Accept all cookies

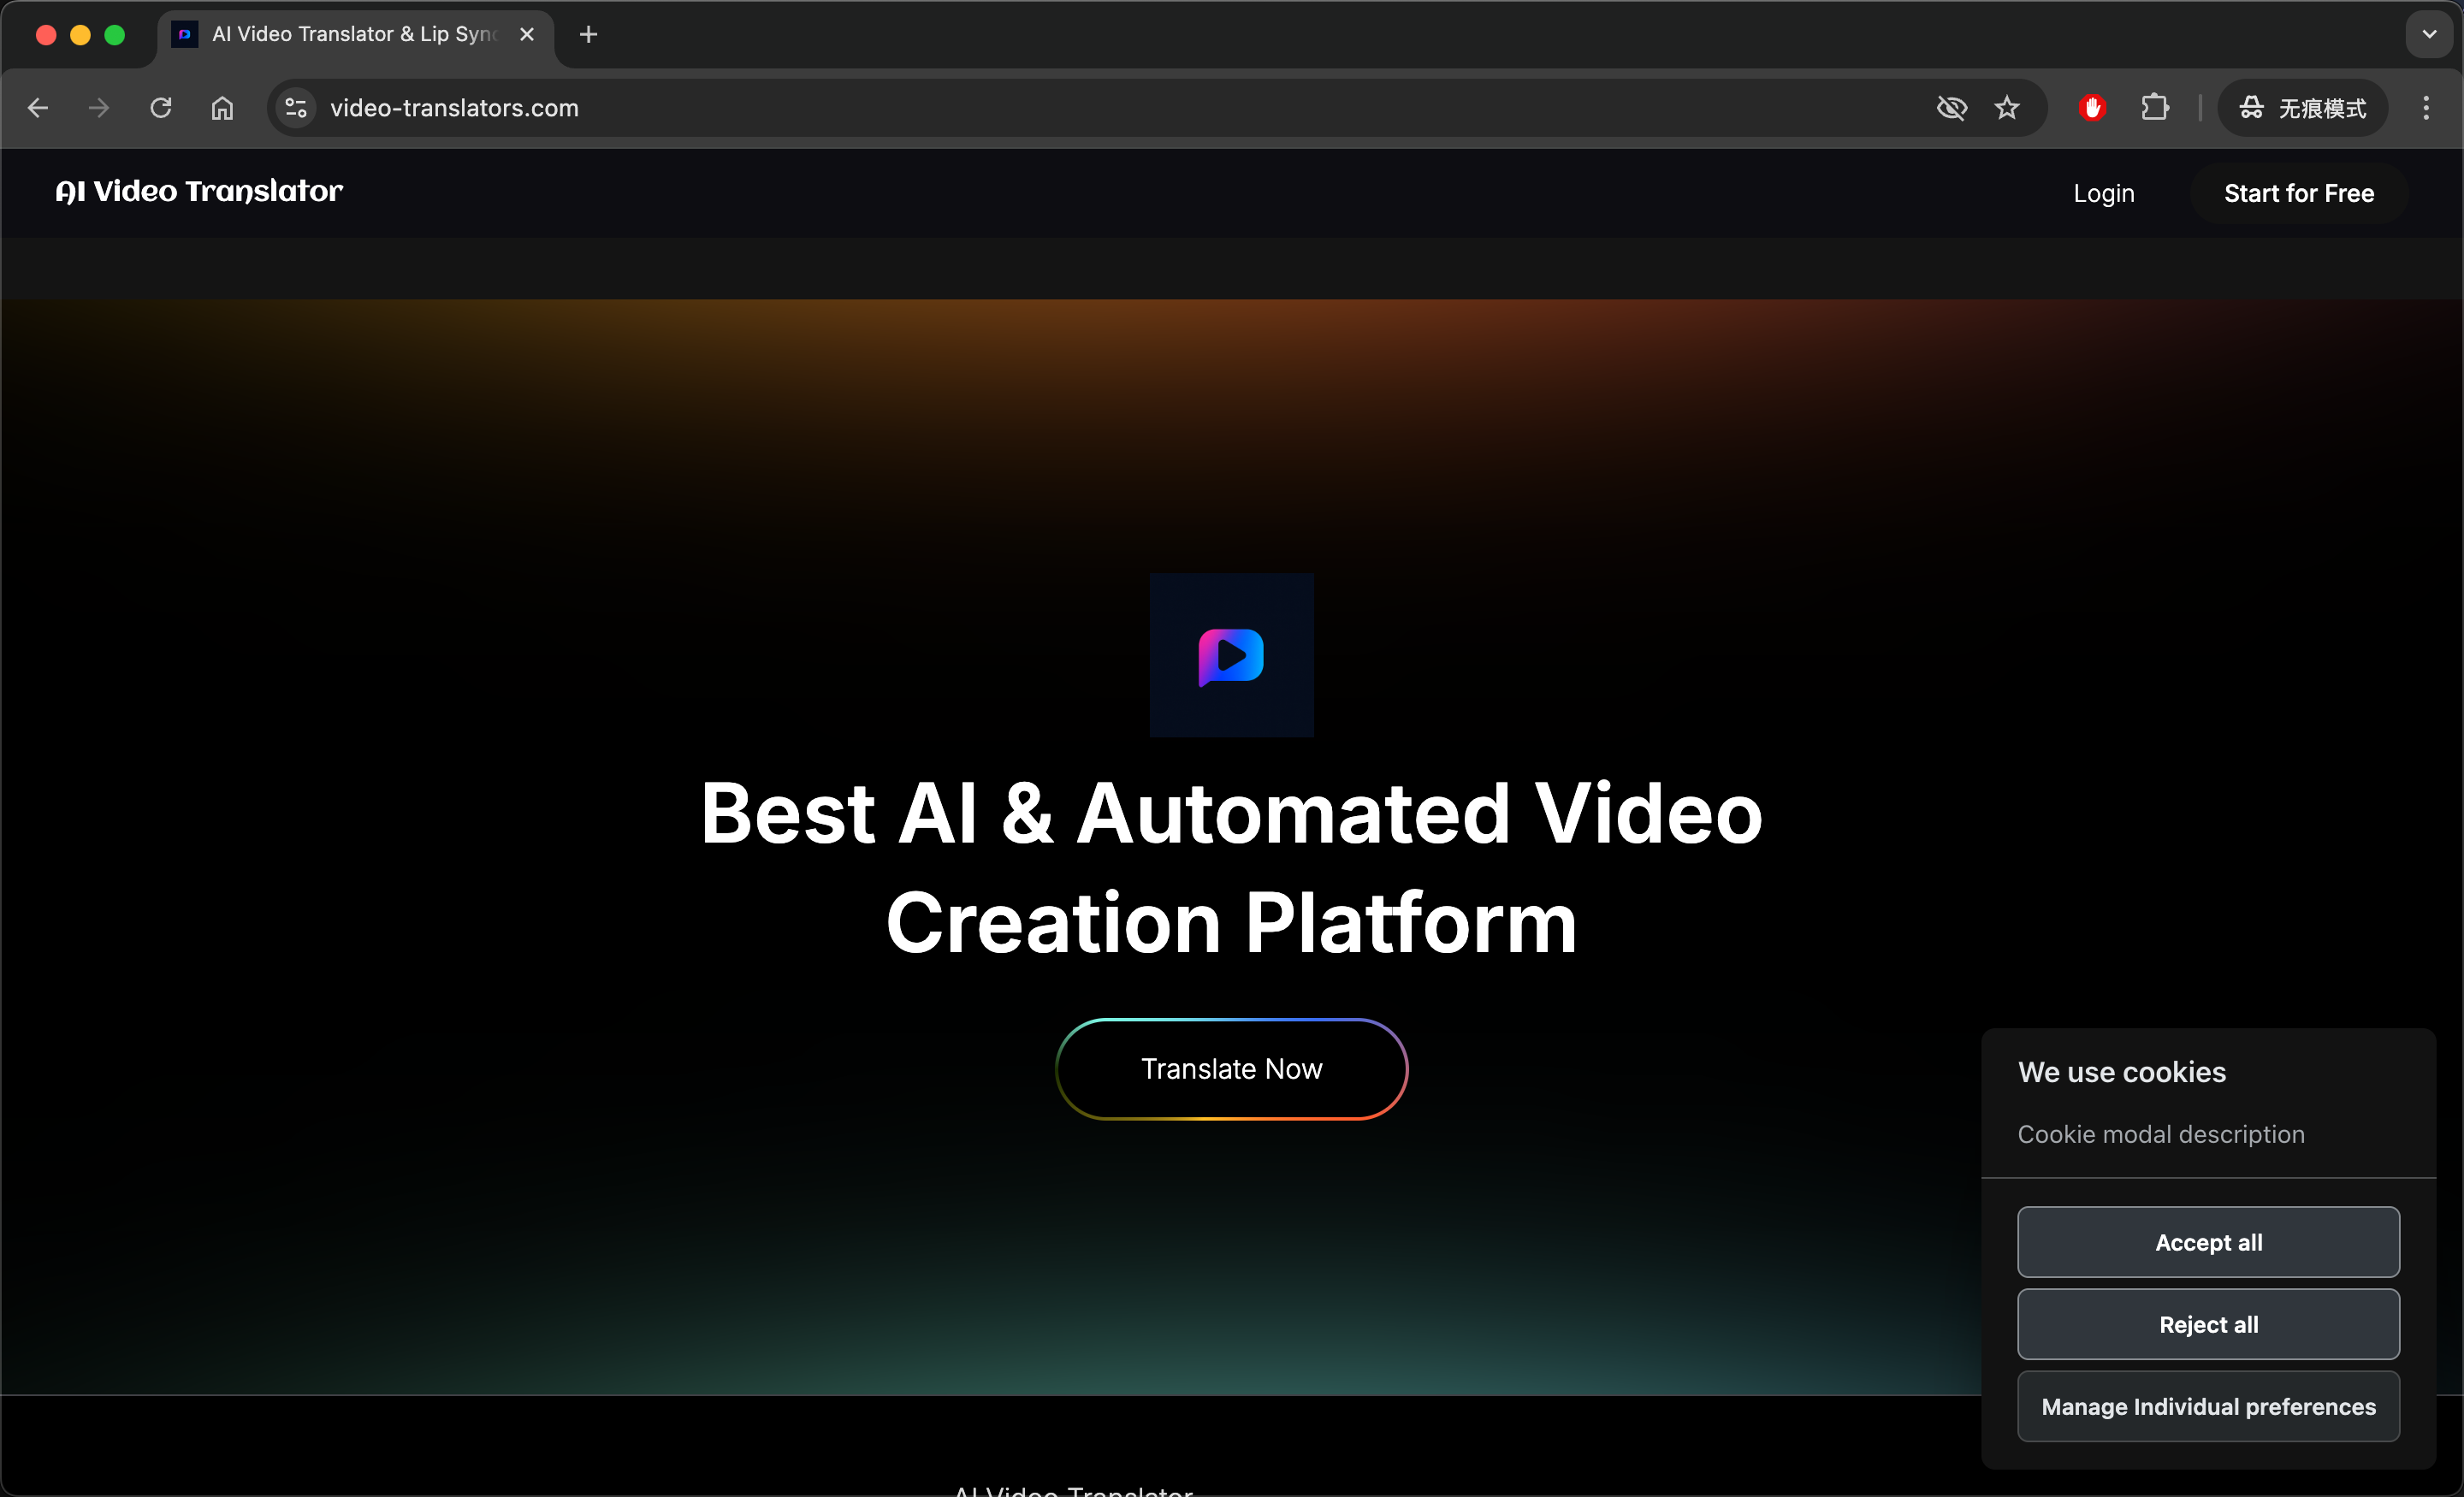[2208, 1242]
